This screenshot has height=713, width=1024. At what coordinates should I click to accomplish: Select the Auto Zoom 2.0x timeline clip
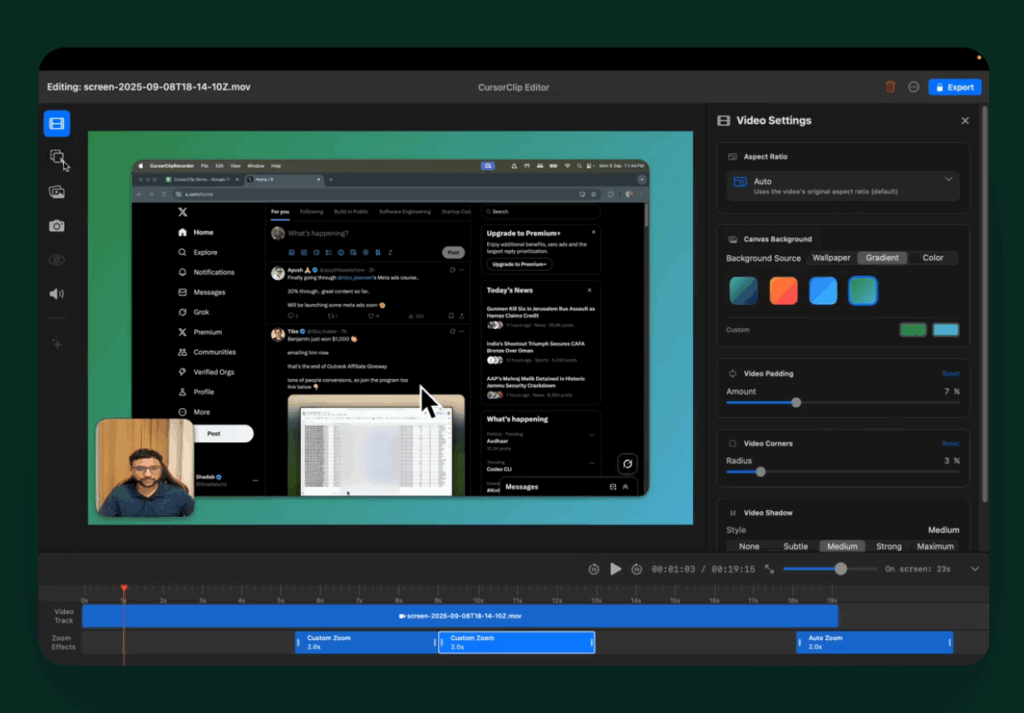[874, 642]
